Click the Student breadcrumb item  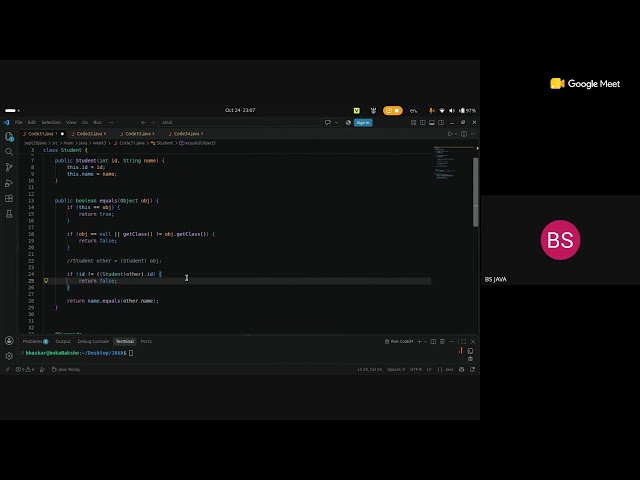point(162,143)
